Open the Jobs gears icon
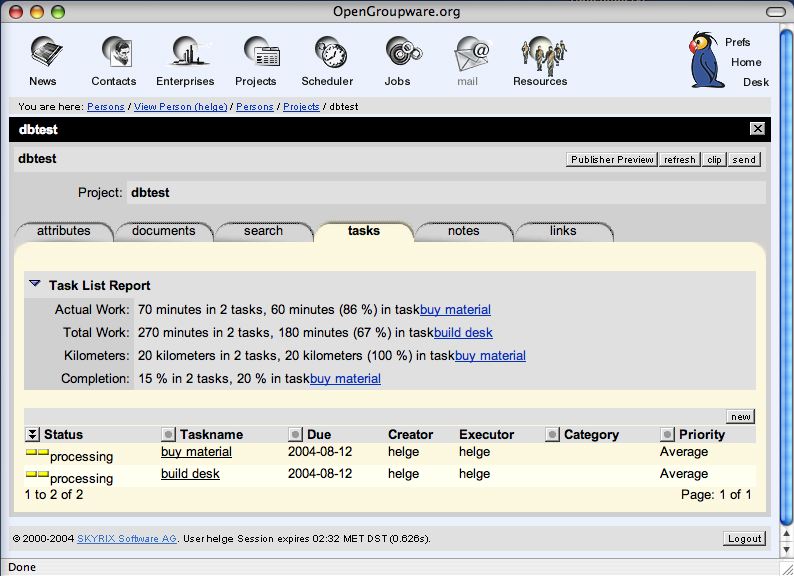Screen dimensions: 794x576 point(404,52)
